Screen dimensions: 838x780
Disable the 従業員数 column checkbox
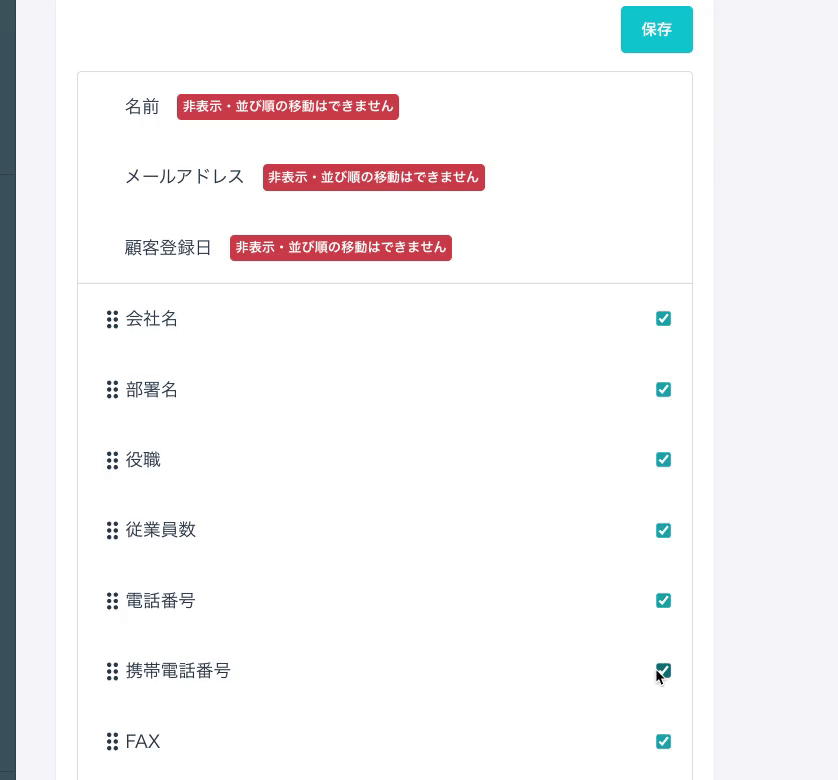pos(663,531)
